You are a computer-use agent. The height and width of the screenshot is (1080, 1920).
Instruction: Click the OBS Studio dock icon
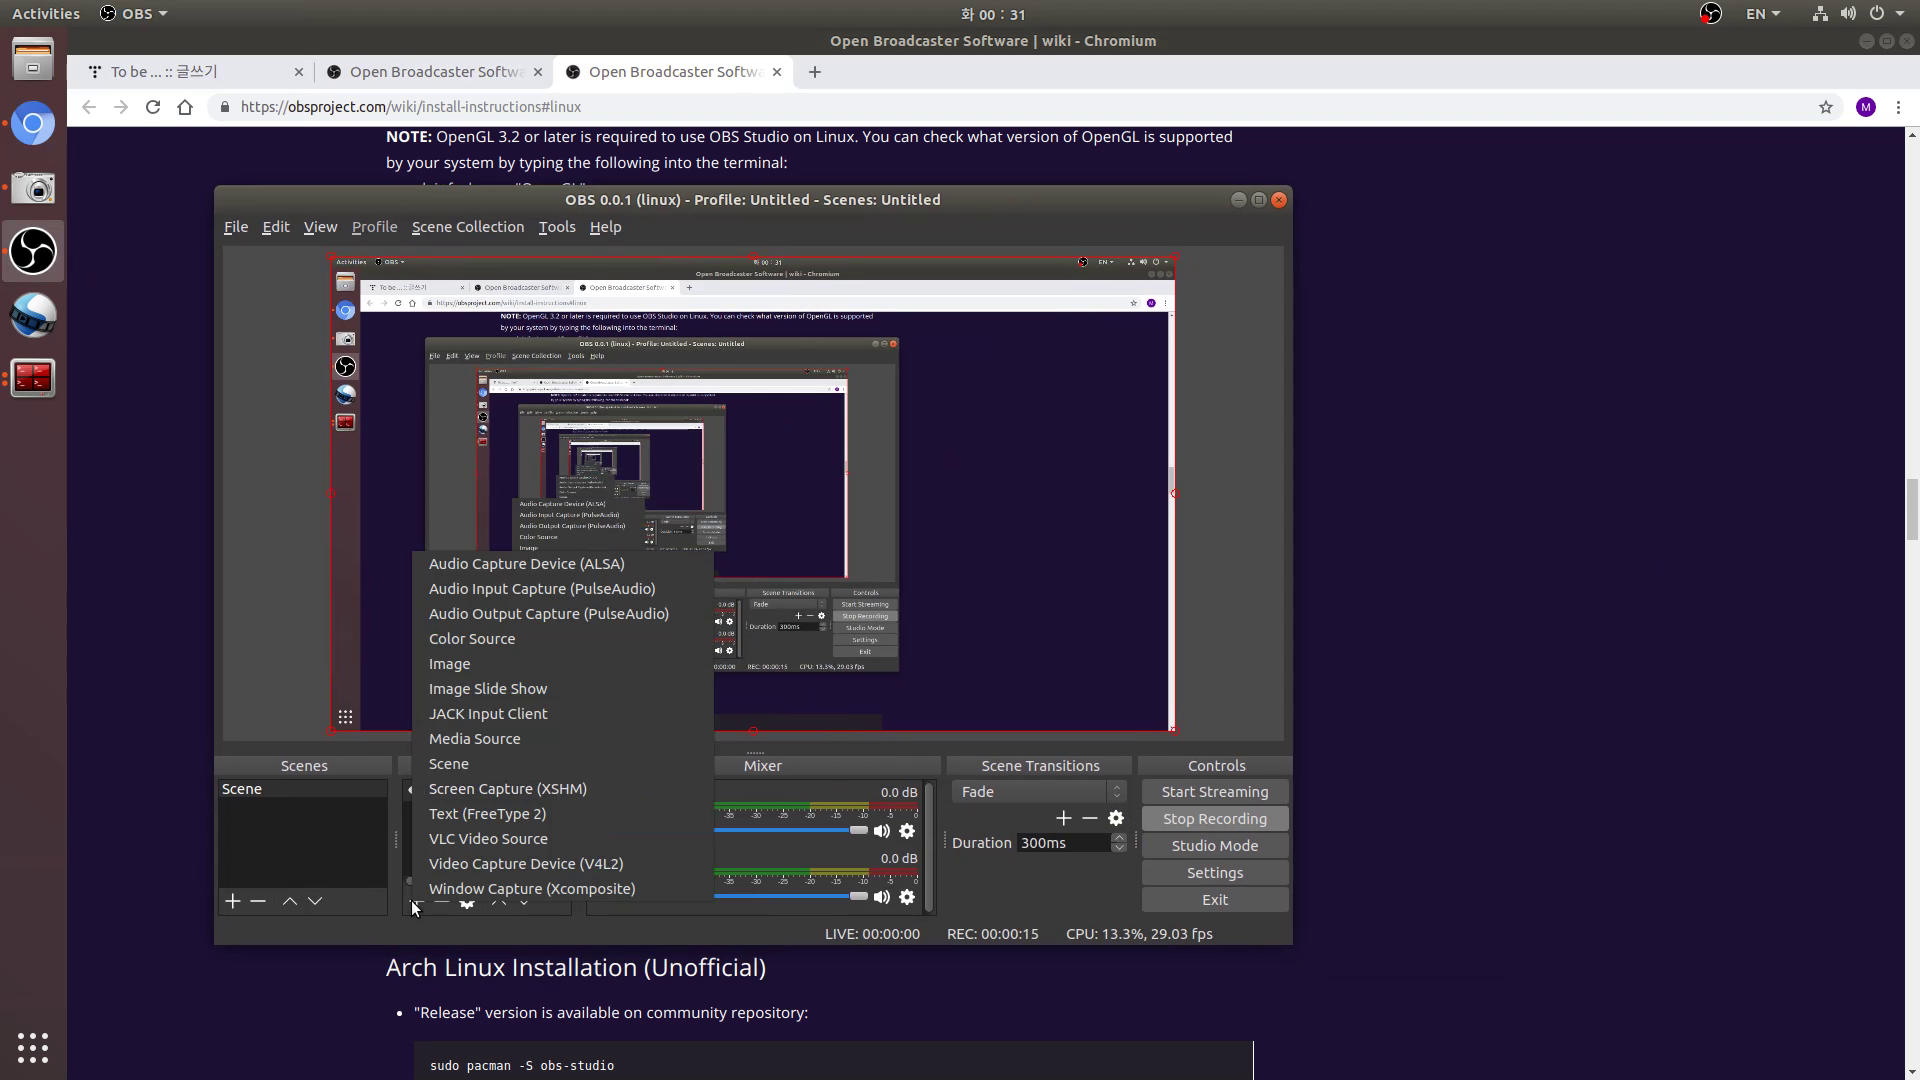coord(33,251)
